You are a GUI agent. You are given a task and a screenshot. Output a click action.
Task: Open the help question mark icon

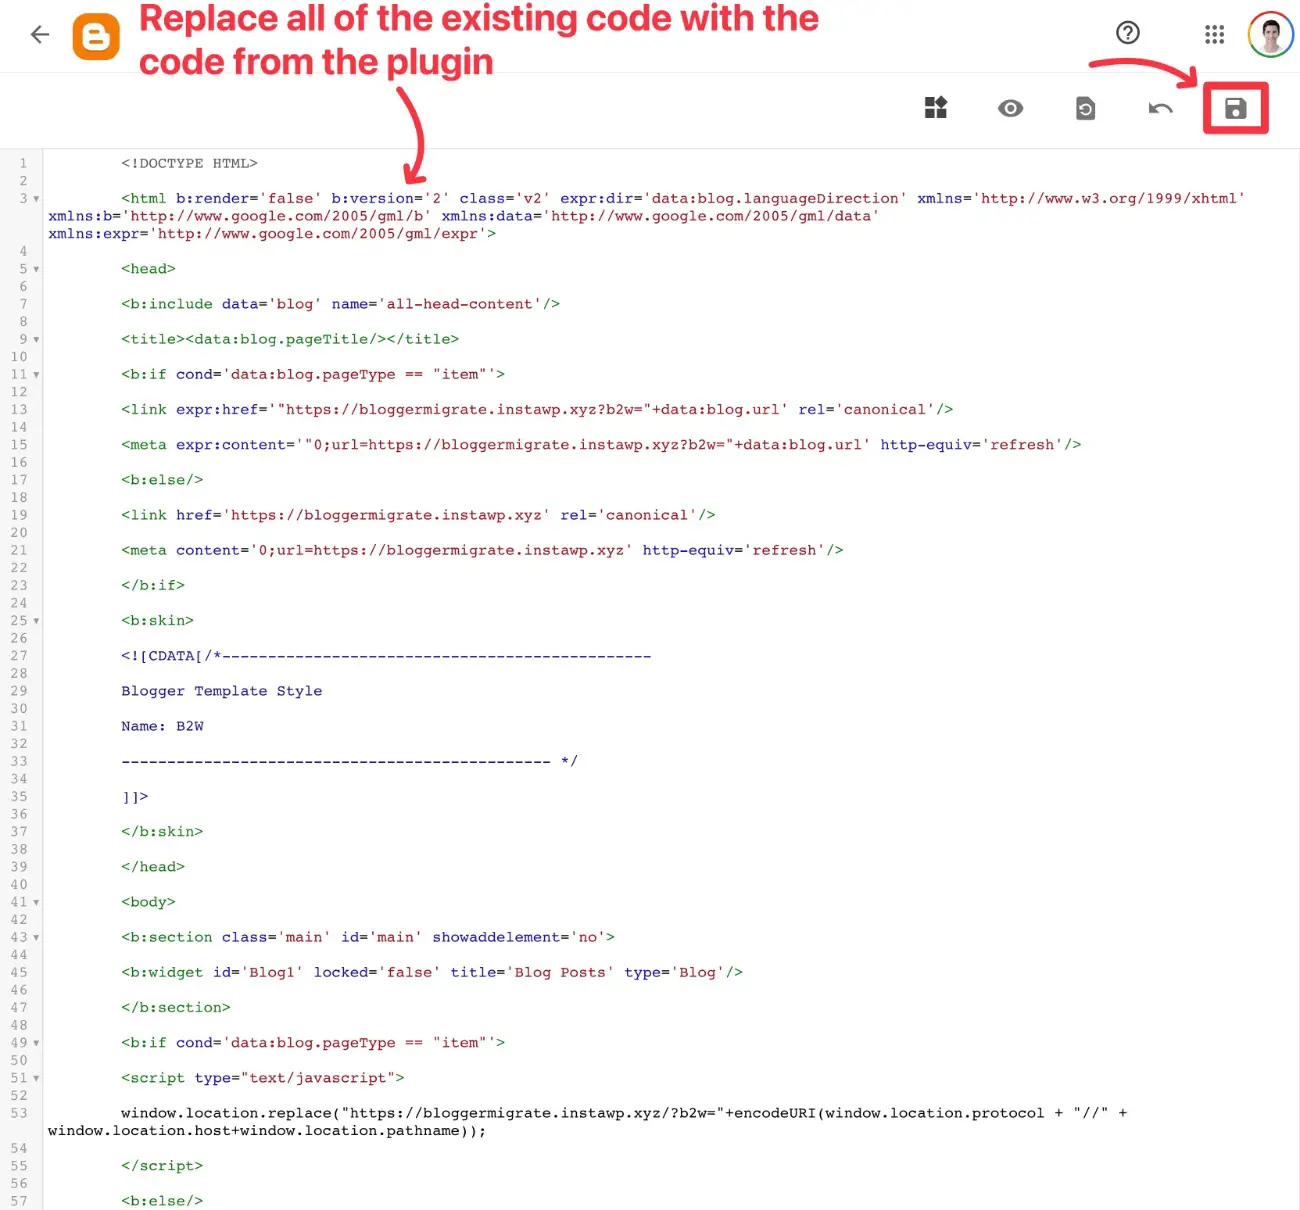pyautogui.click(x=1128, y=33)
